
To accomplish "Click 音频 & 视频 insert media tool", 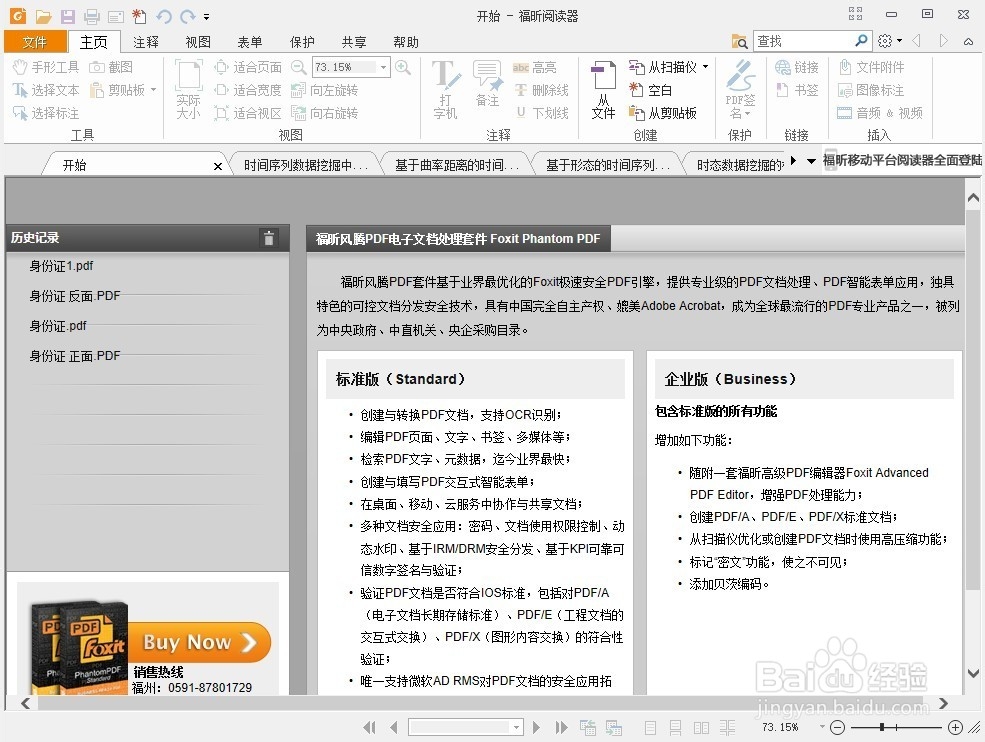I will pyautogui.click(x=880, y=113).
